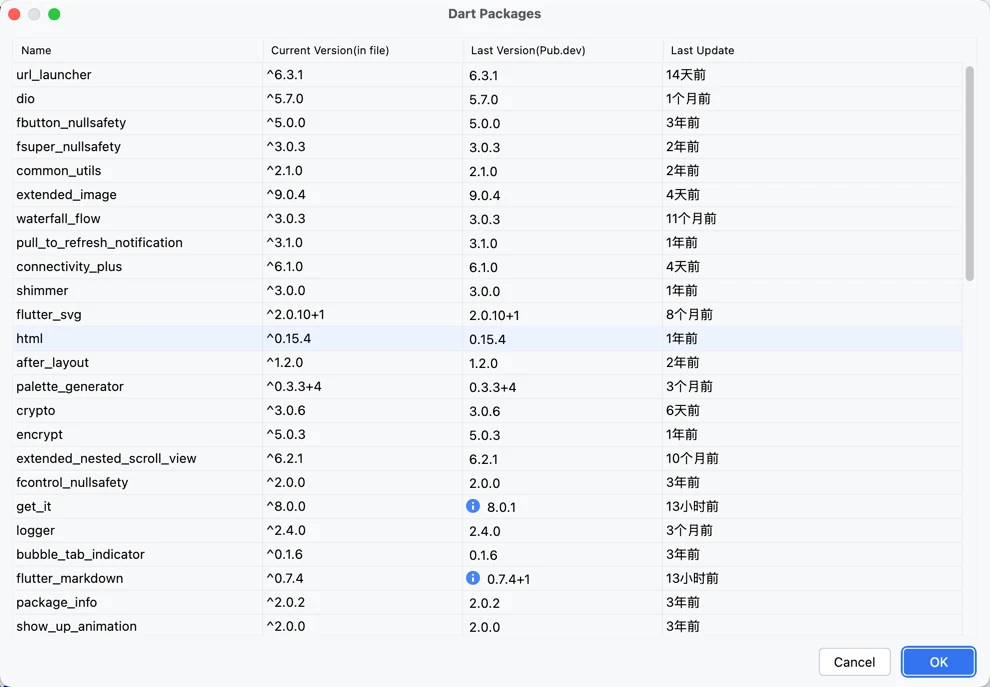The width and height of the screenshot is (990, 687).
Task: Sort packages by Last Update header
Action: pos(702,50)
